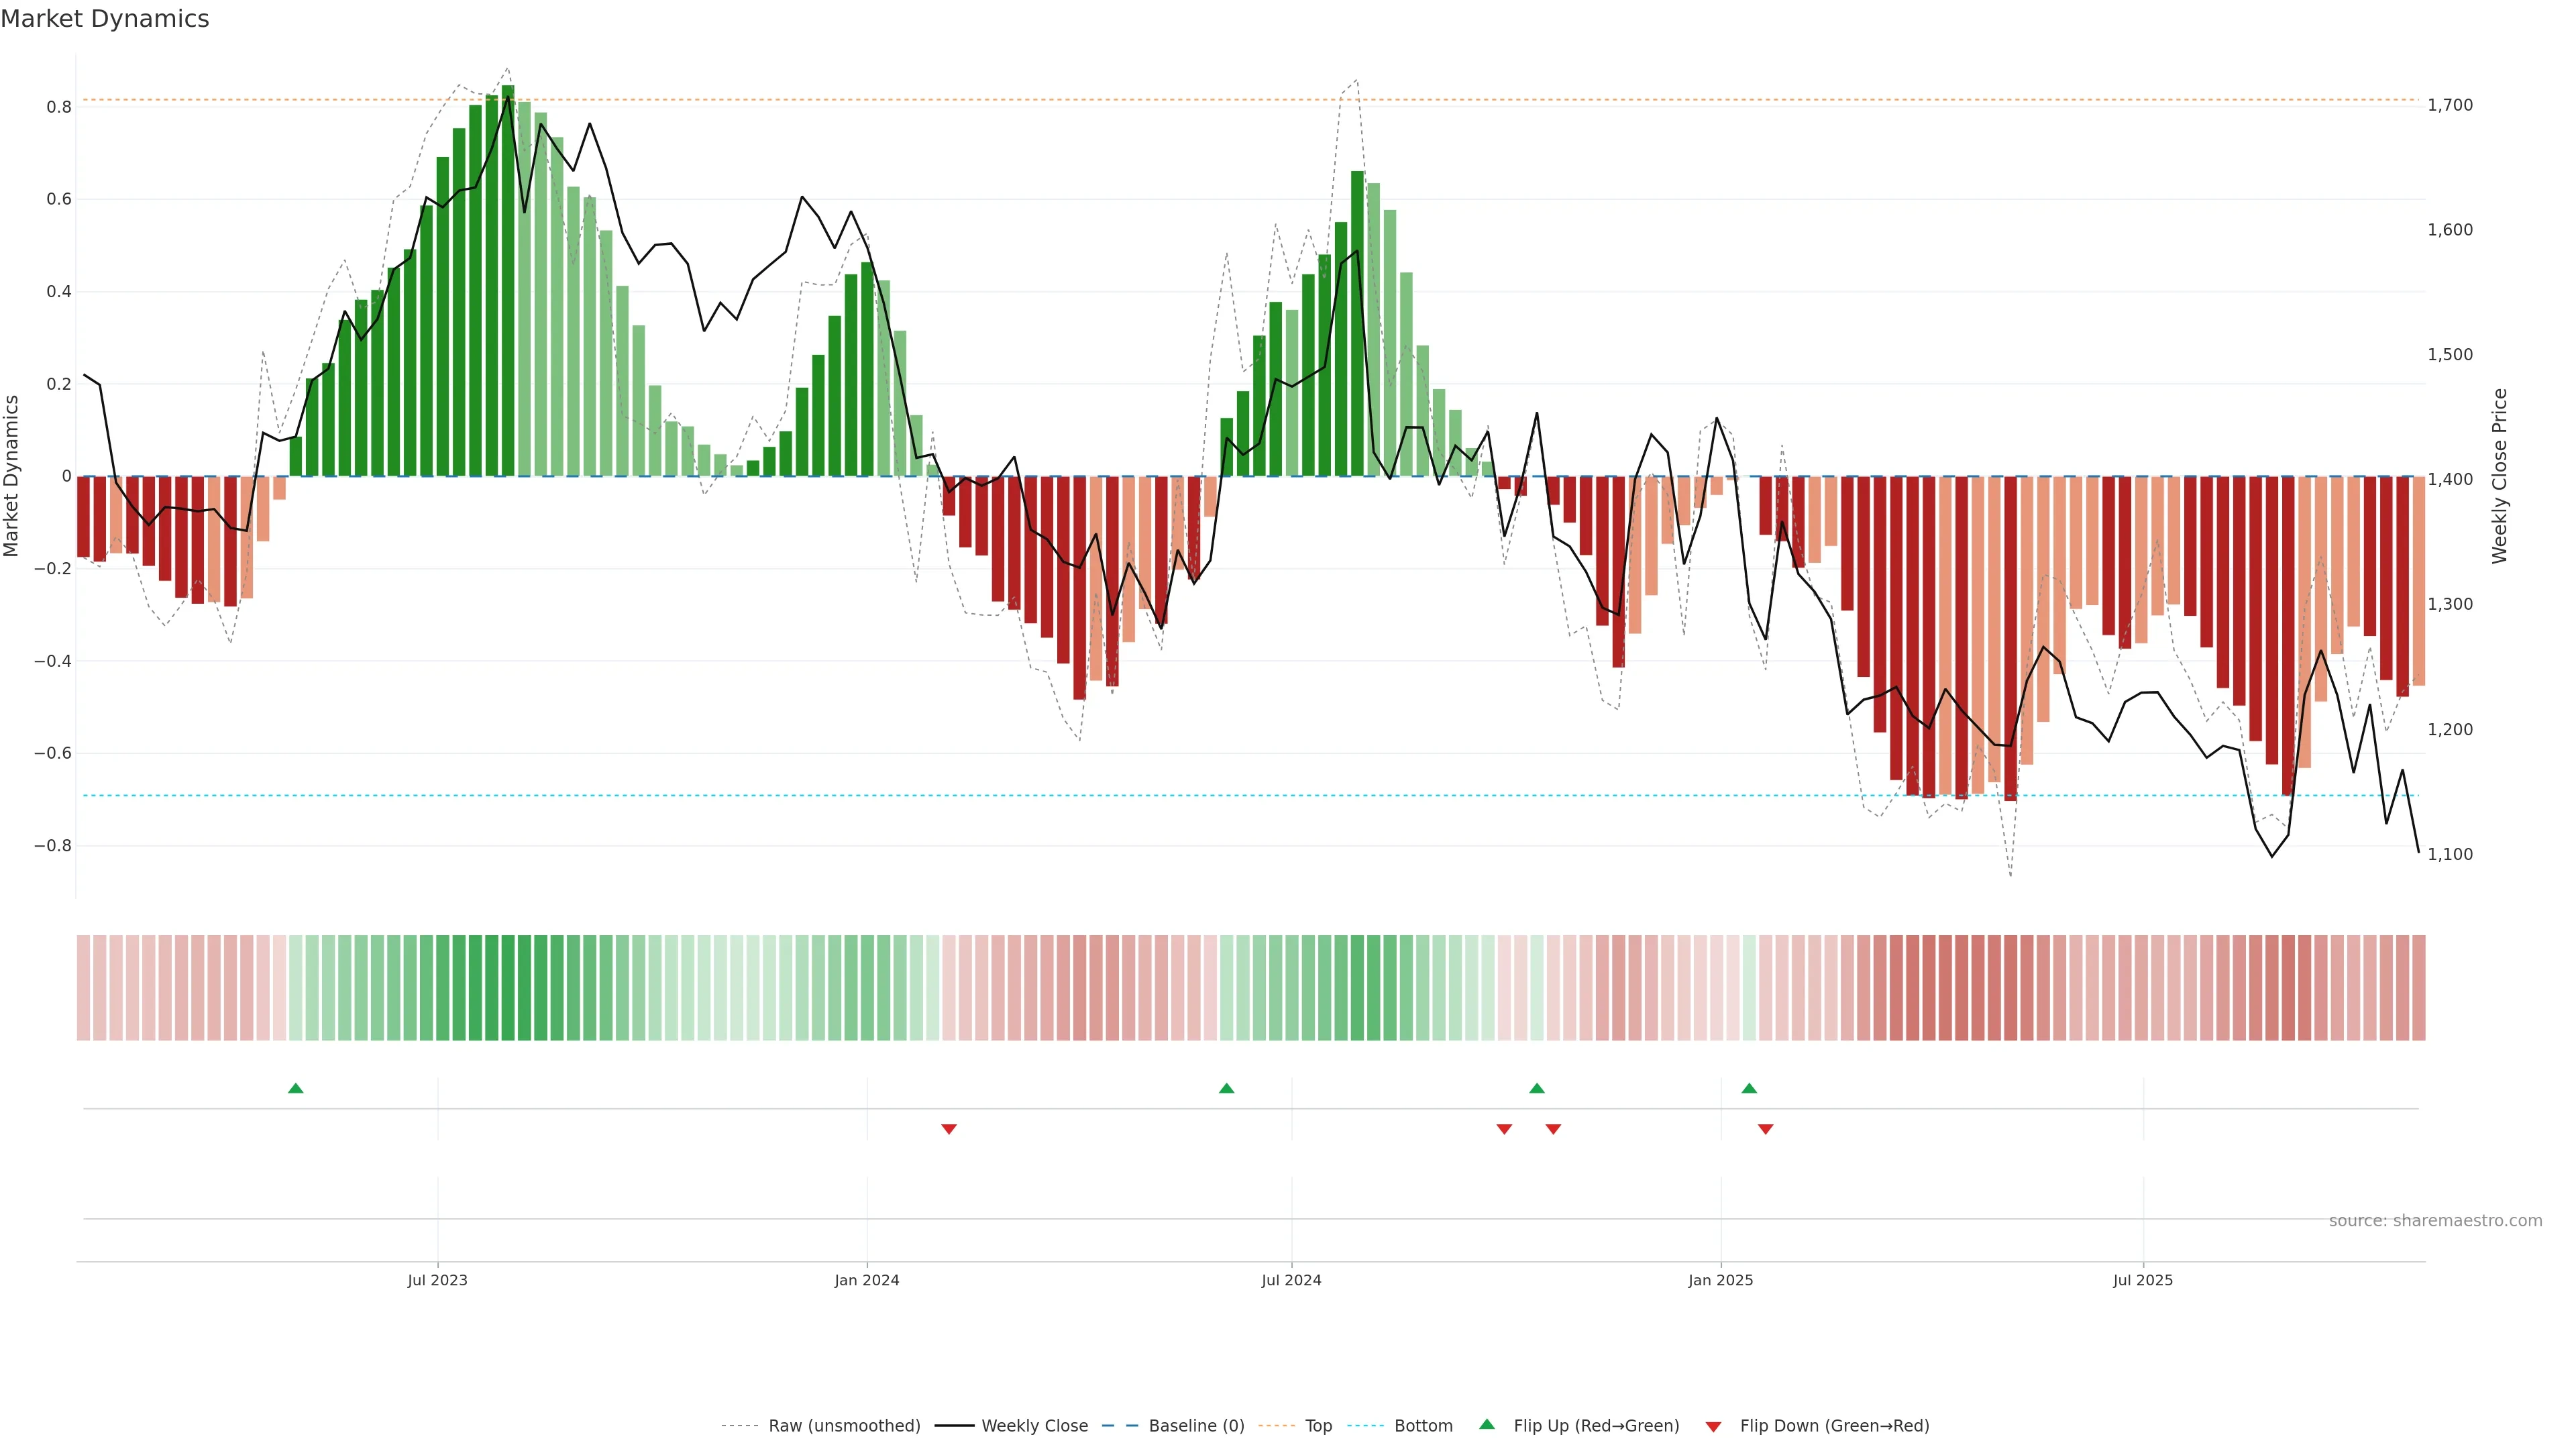
Task: Click the red Flip Down triangle in legend
Action: pyautogui.click(x=1713, y=1426)
